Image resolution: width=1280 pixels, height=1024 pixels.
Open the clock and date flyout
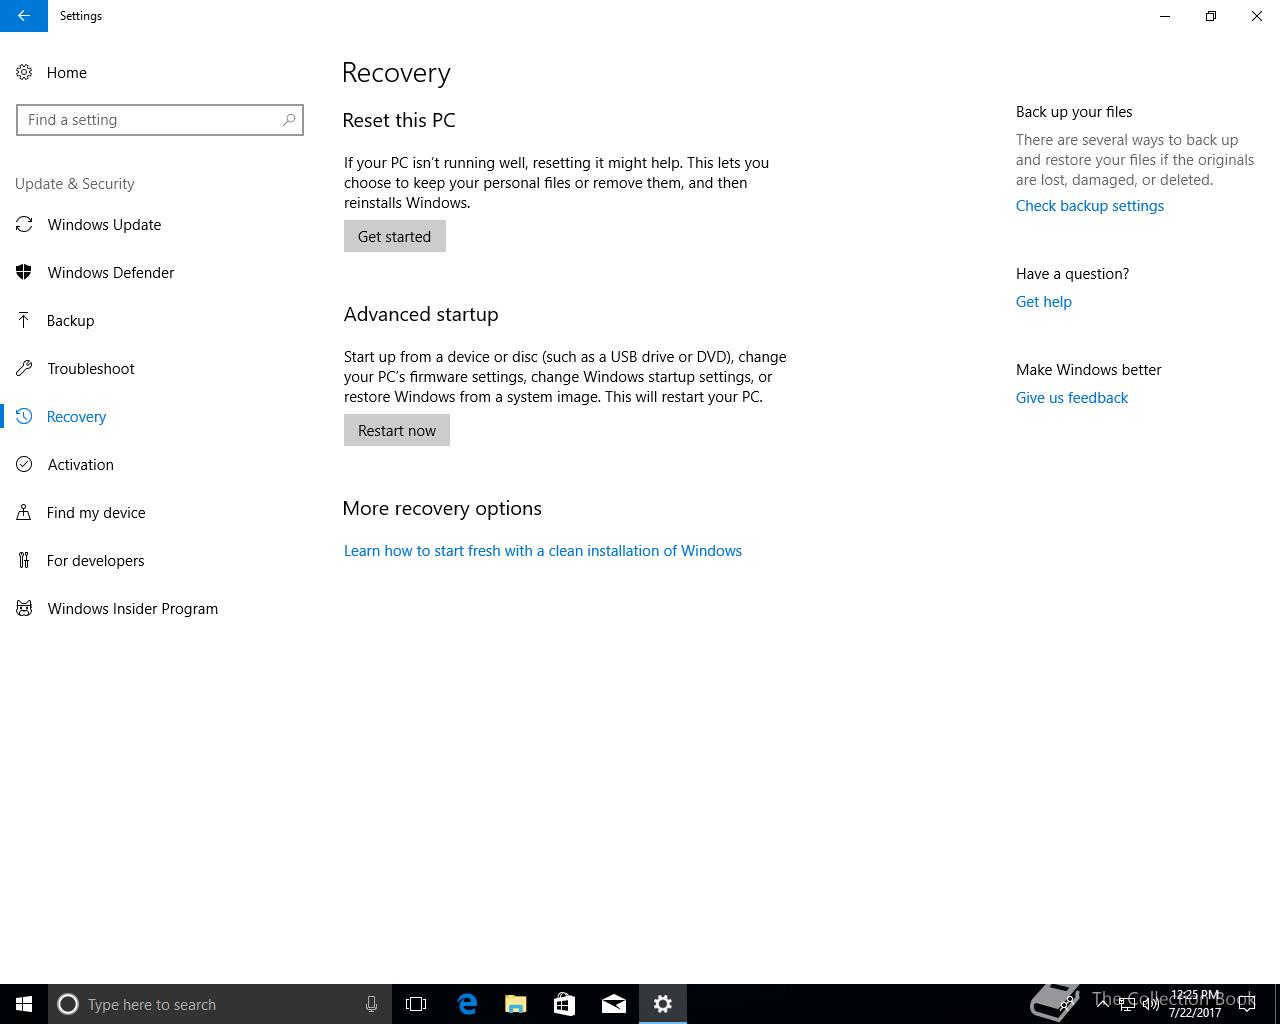tap(1196, 1004)
